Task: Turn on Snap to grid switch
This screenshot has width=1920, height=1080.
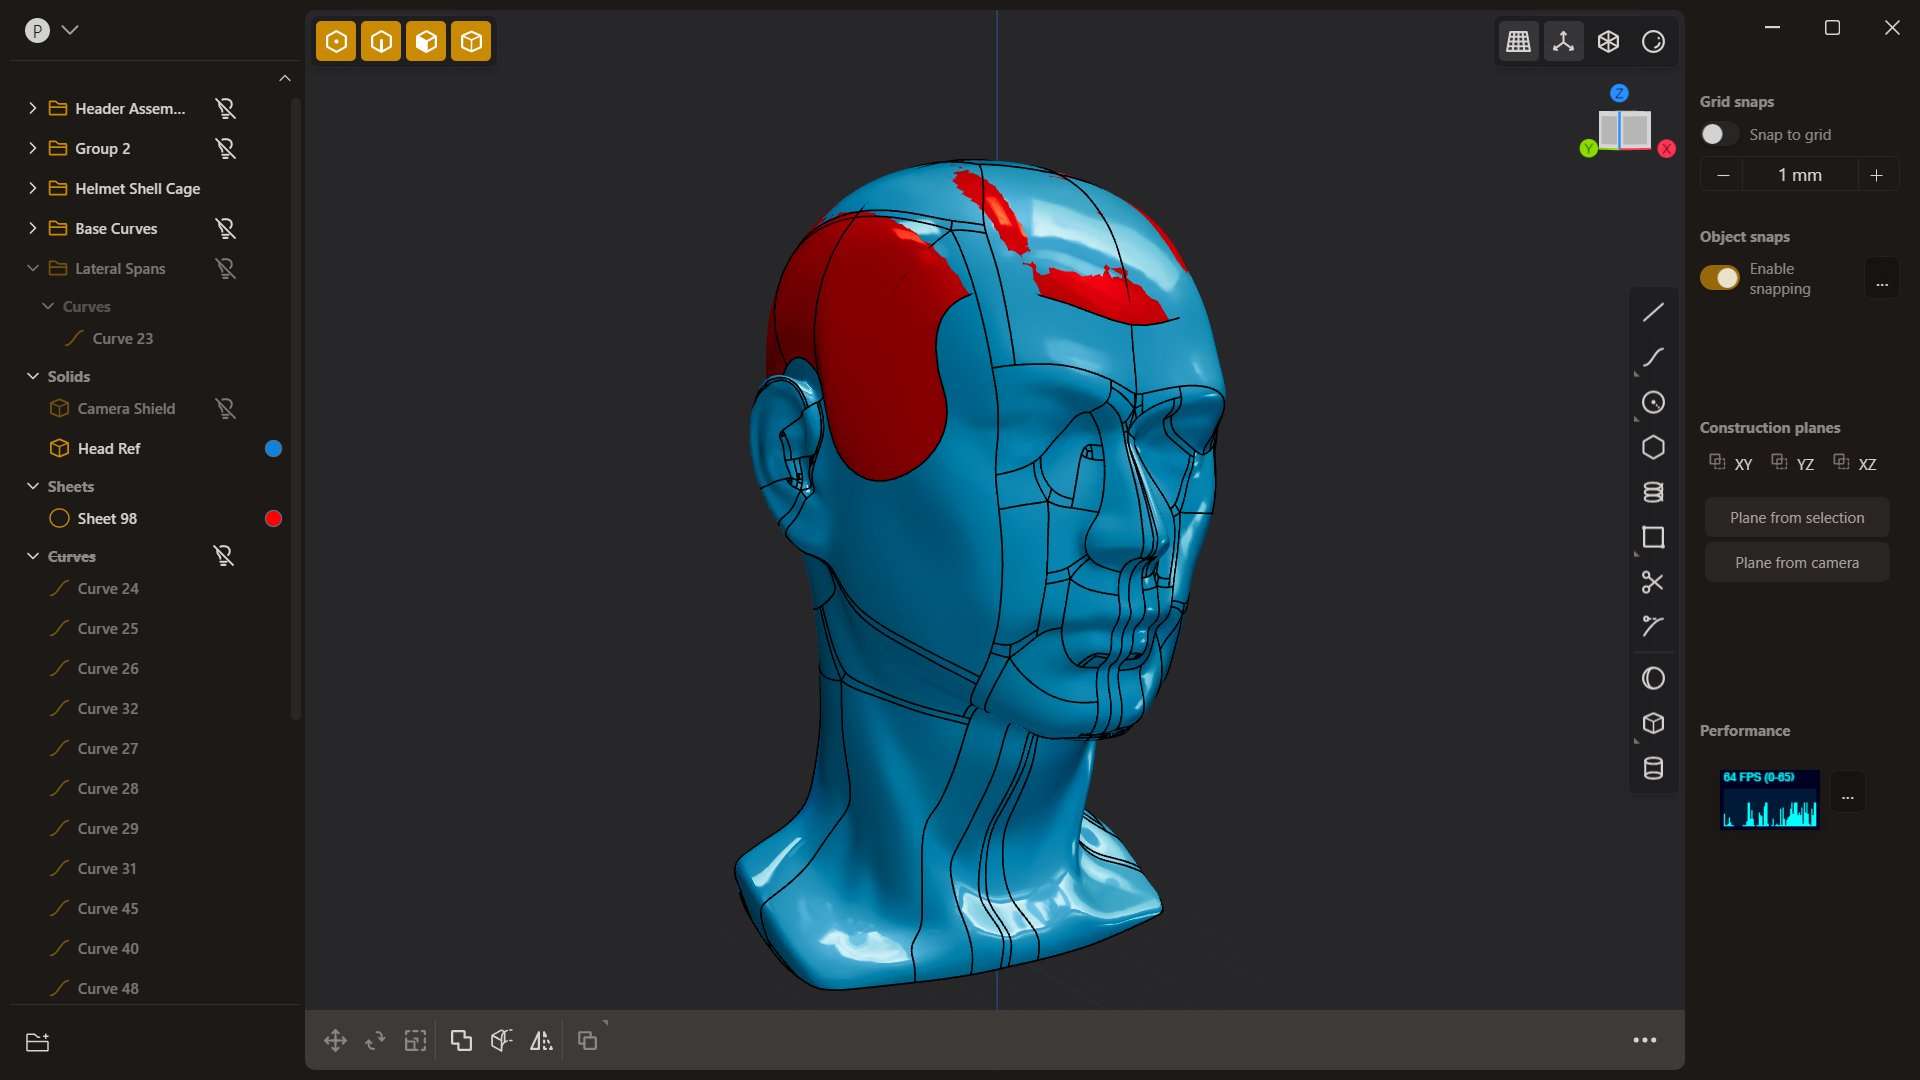Action: tap(1718, 134)
